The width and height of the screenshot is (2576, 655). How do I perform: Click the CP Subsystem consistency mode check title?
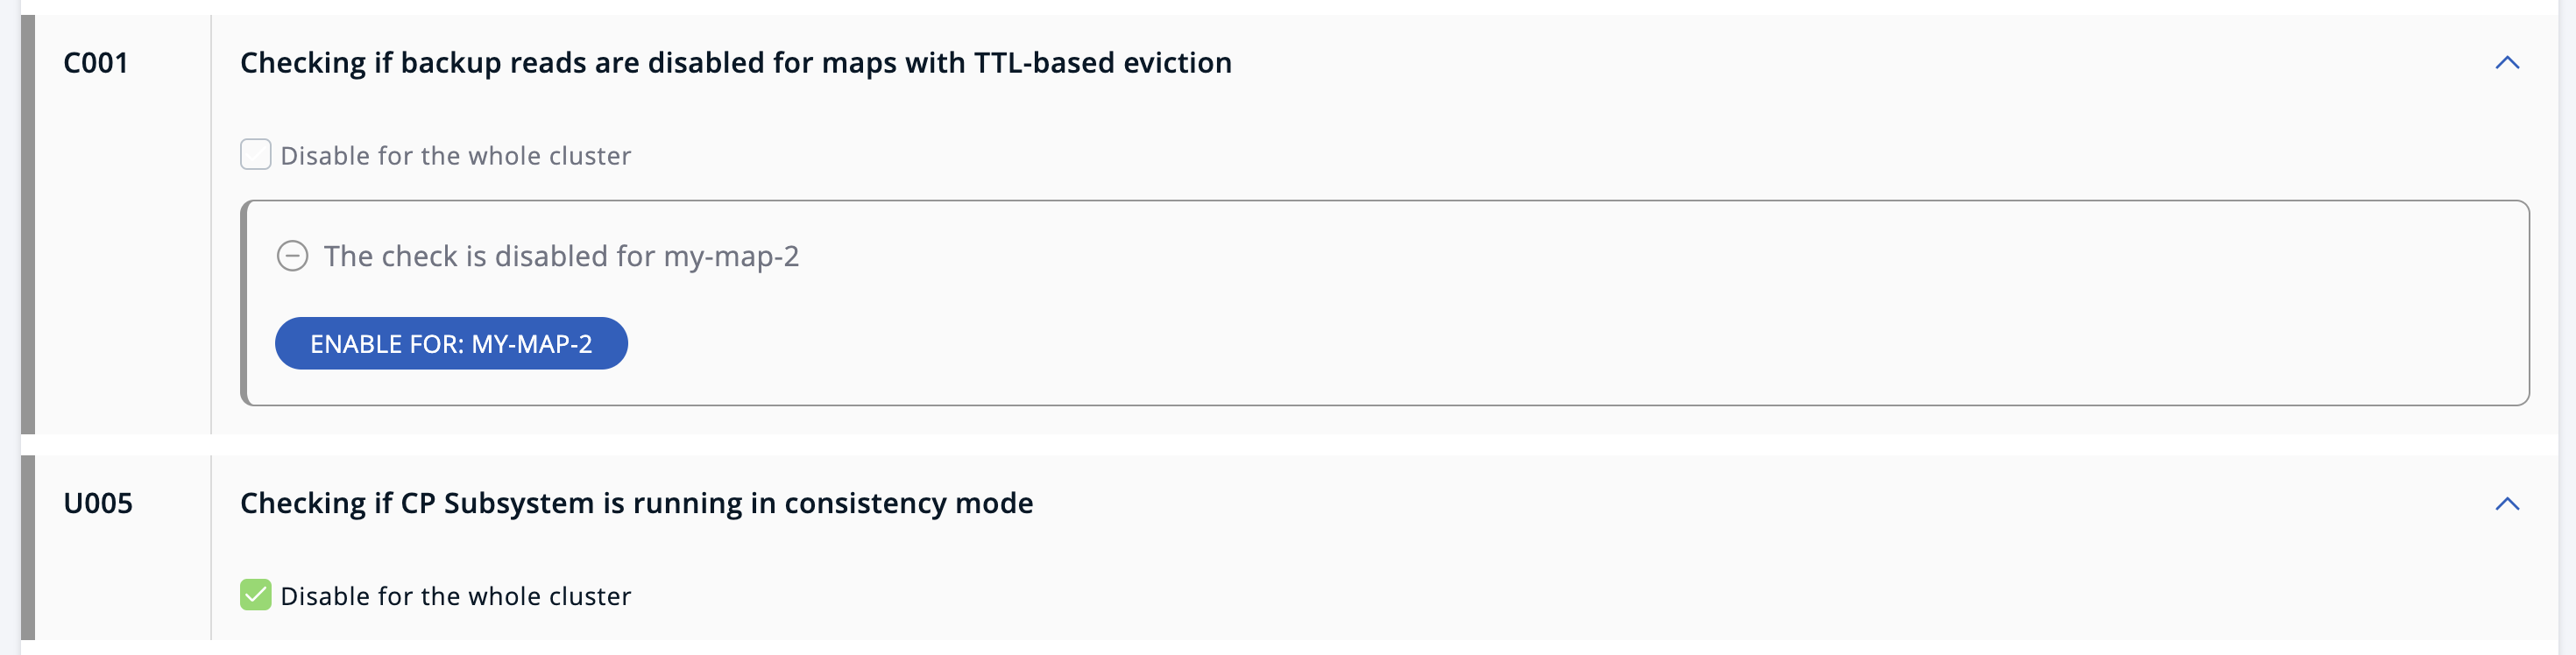[x=636, y=503]
